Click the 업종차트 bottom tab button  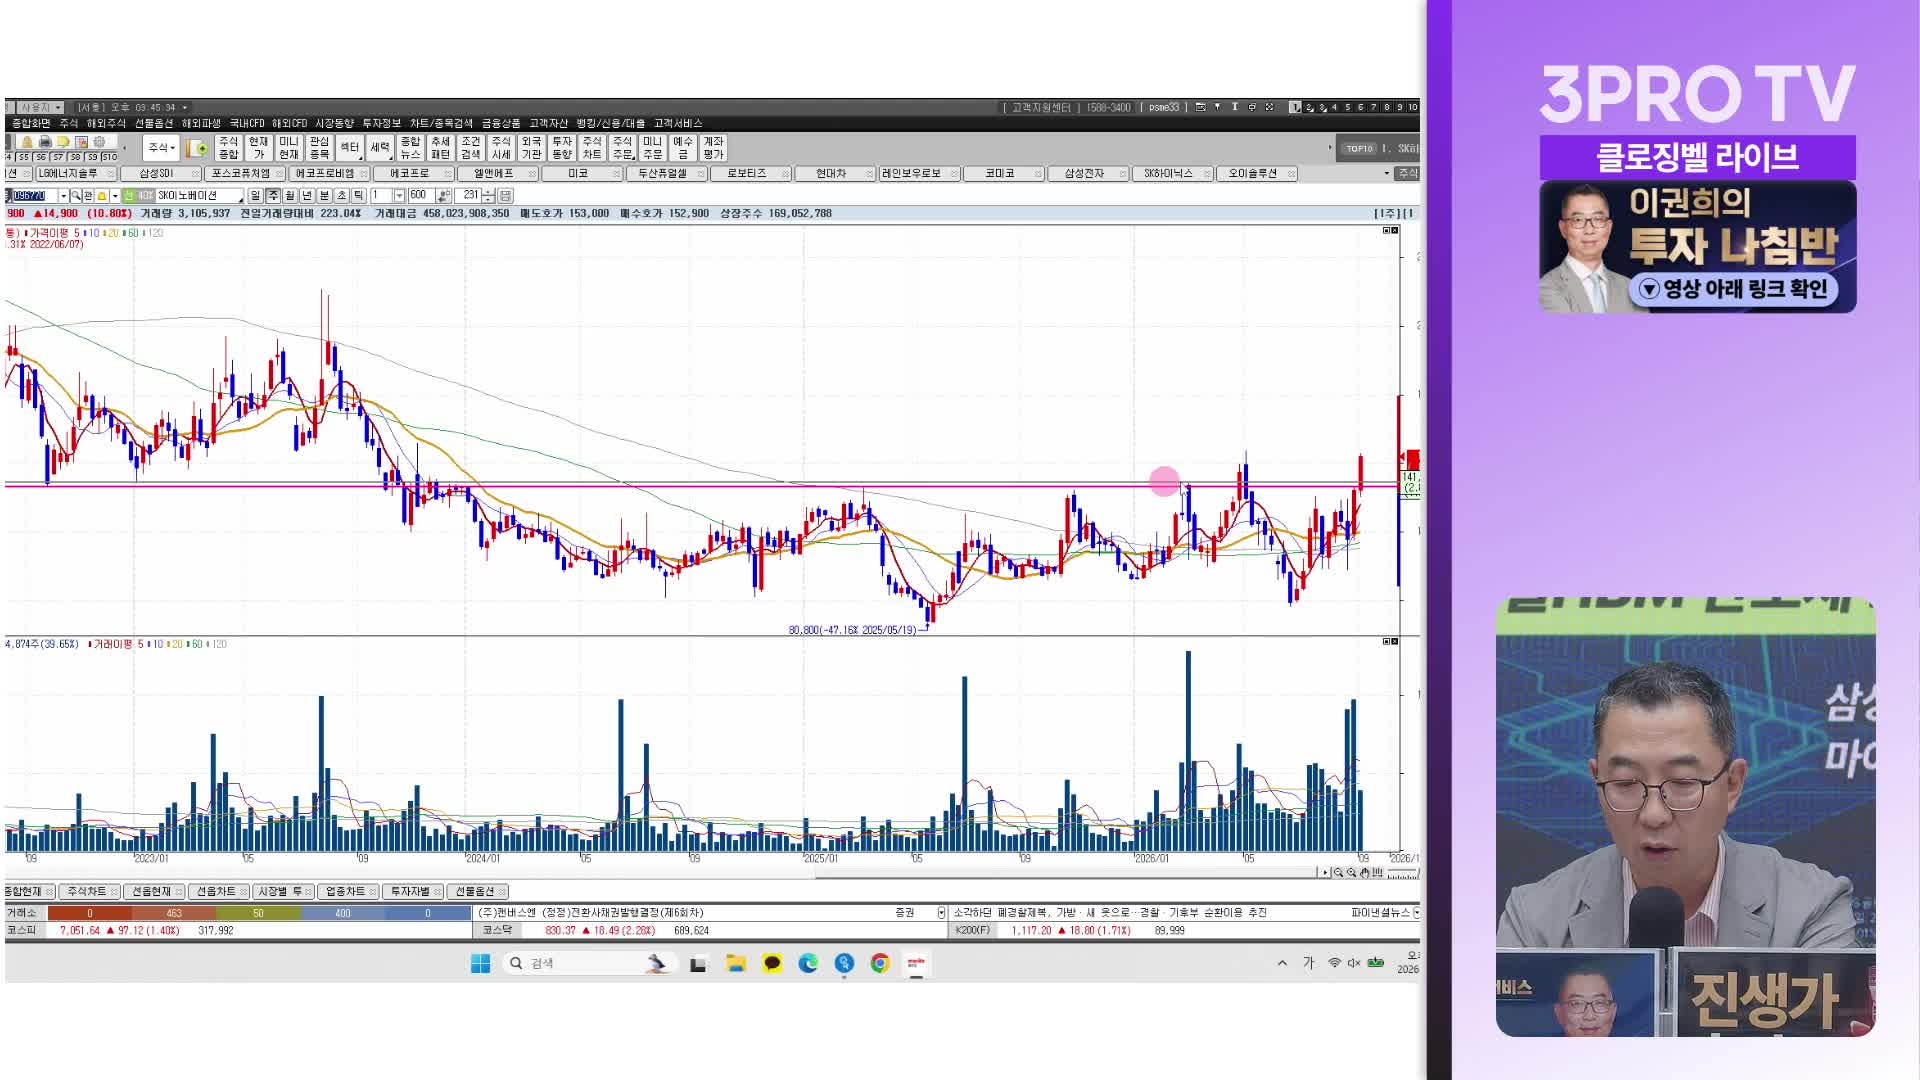pos(346,891)
